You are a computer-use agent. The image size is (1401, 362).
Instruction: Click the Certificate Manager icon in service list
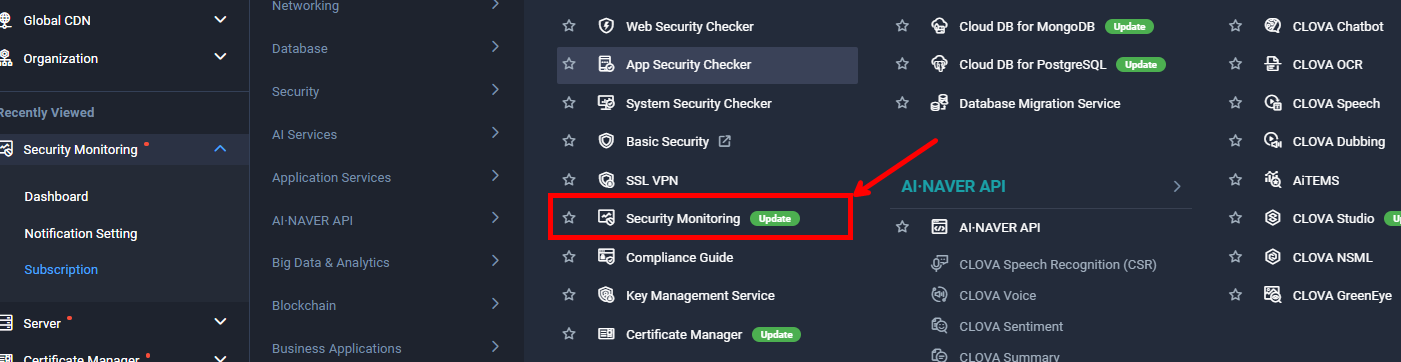coord(606,334)
